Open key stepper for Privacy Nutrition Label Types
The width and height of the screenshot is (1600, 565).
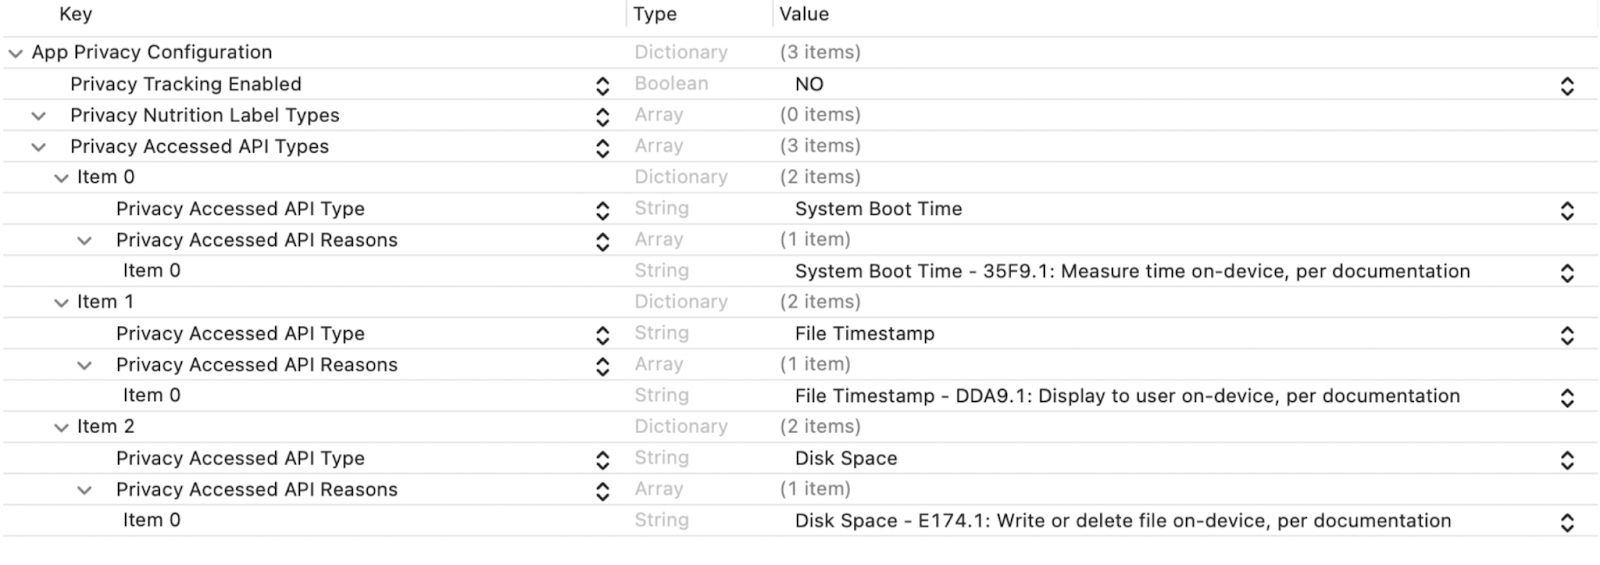pyautogui.click(x=602, y=117)
